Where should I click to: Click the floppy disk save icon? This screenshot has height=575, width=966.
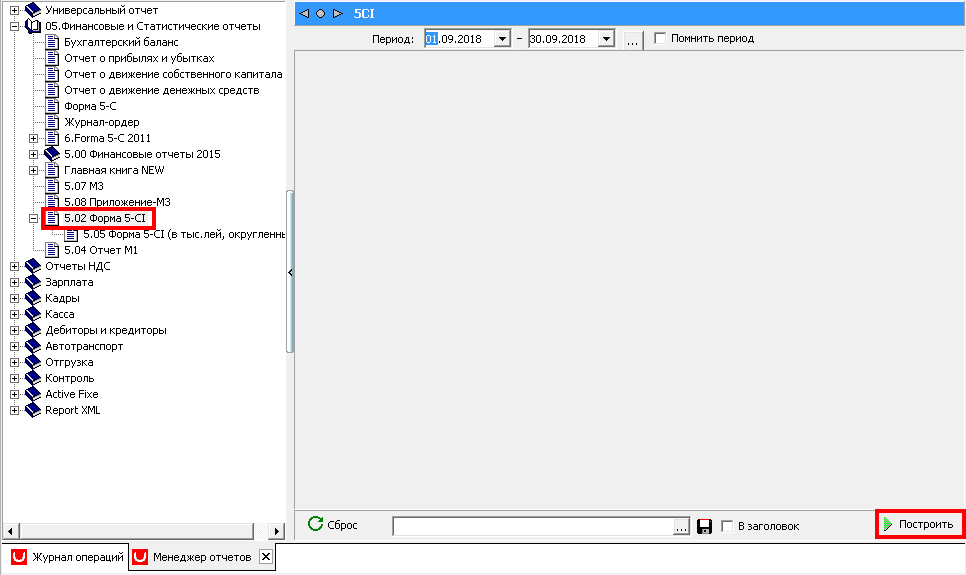click(704, 526)
